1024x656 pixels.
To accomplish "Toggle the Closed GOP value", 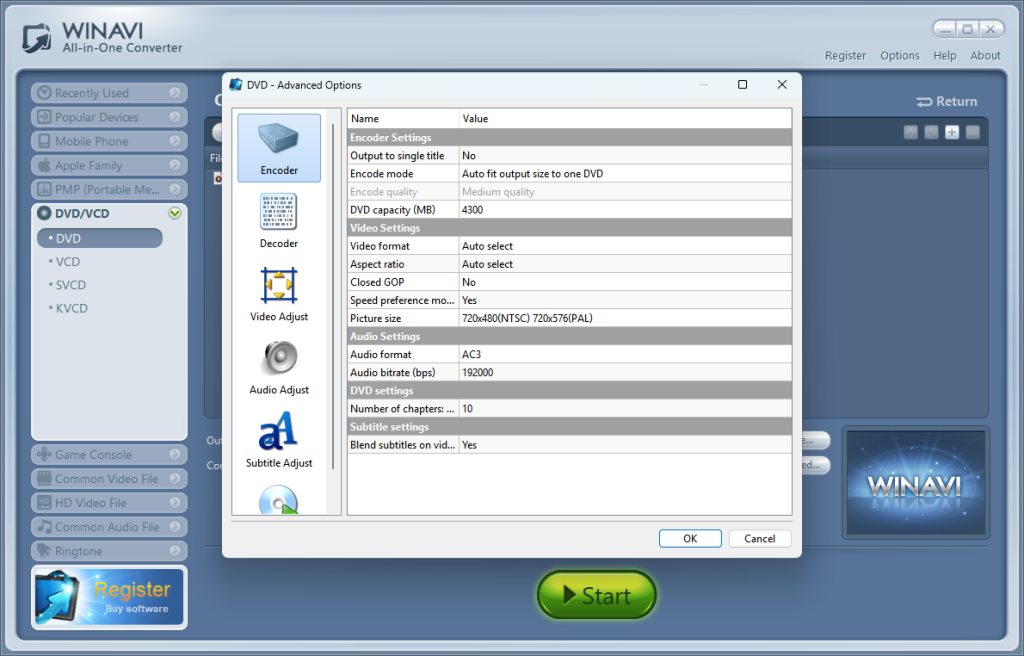I will (625, 283).
